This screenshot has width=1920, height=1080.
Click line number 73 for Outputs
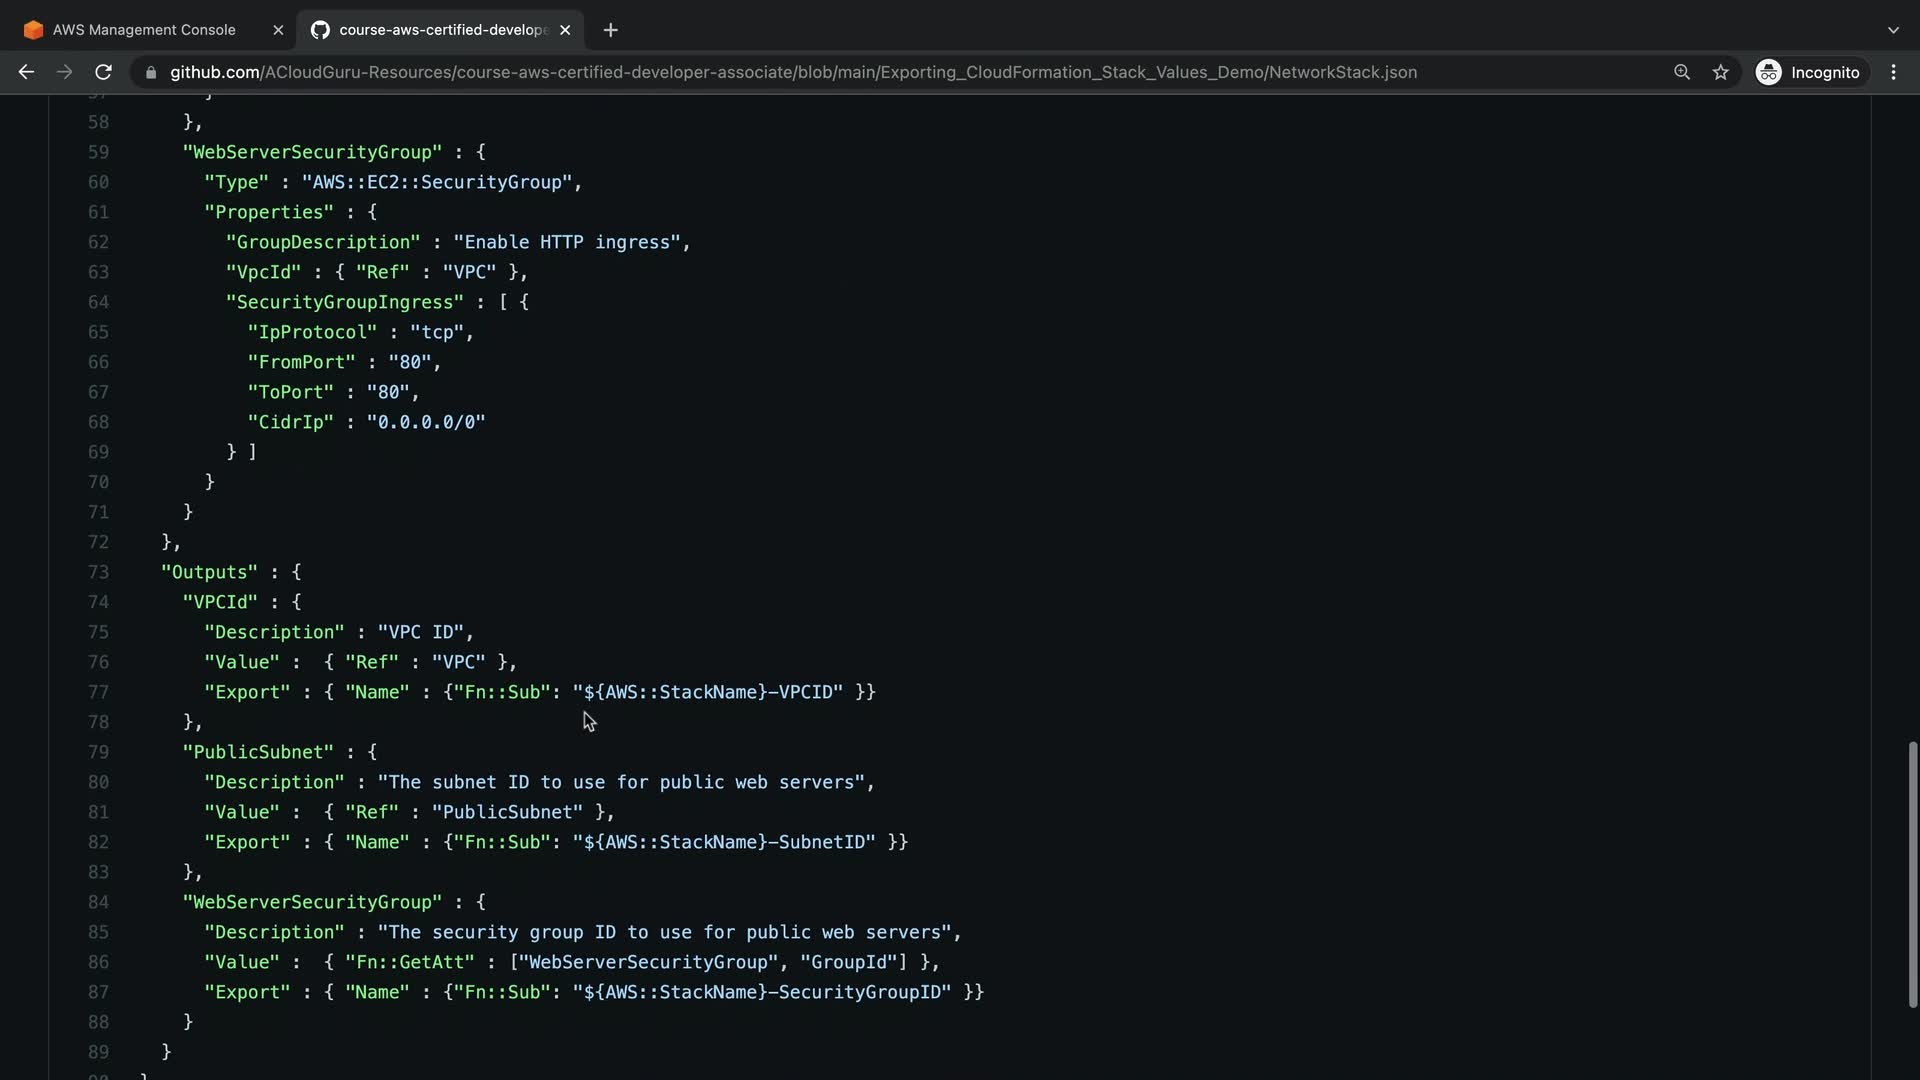(x=98, y=572)
